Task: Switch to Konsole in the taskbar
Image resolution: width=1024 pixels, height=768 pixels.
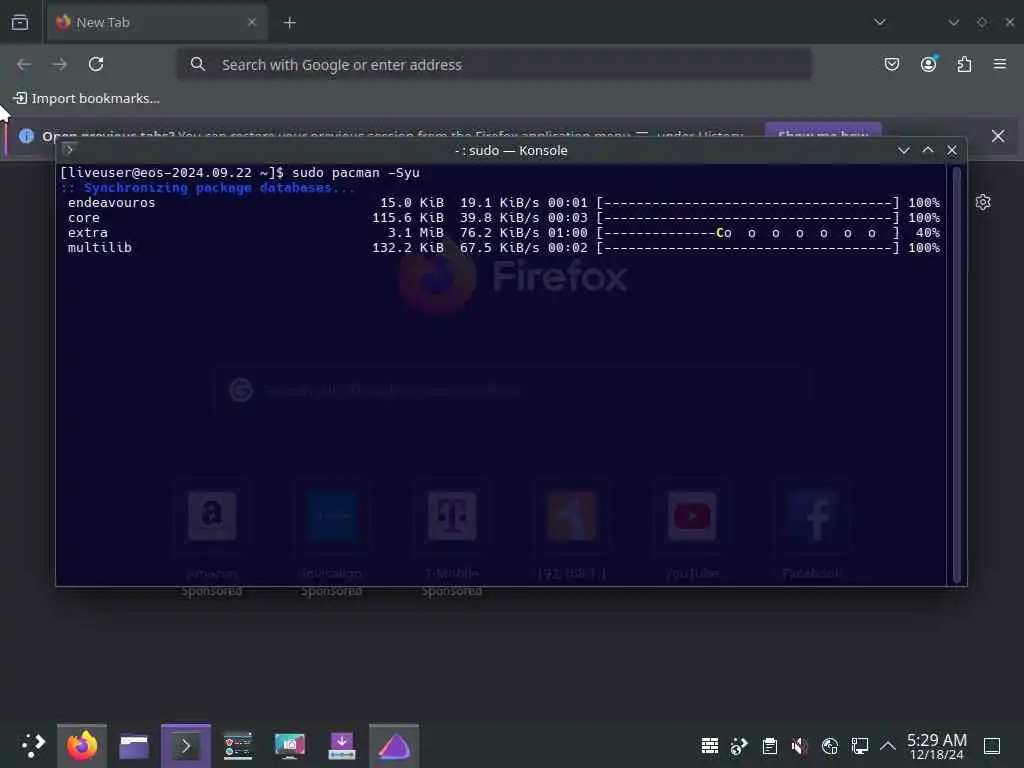Action: (x=186, y=746)
